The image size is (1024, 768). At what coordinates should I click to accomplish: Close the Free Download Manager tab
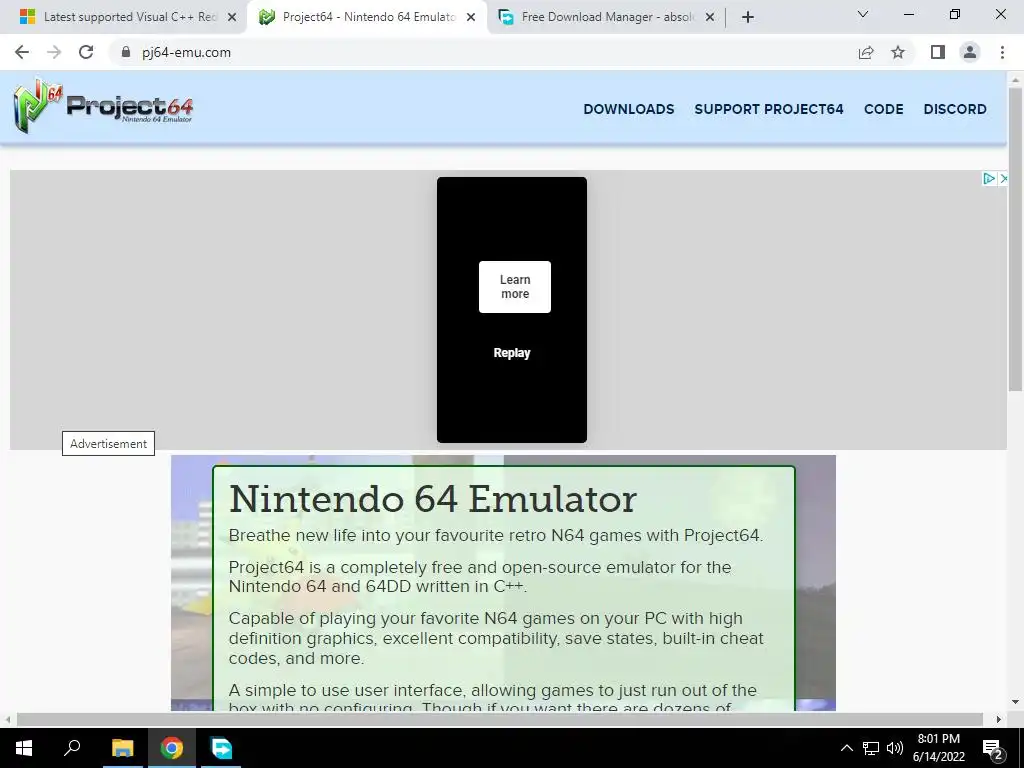tap(710, 17)
